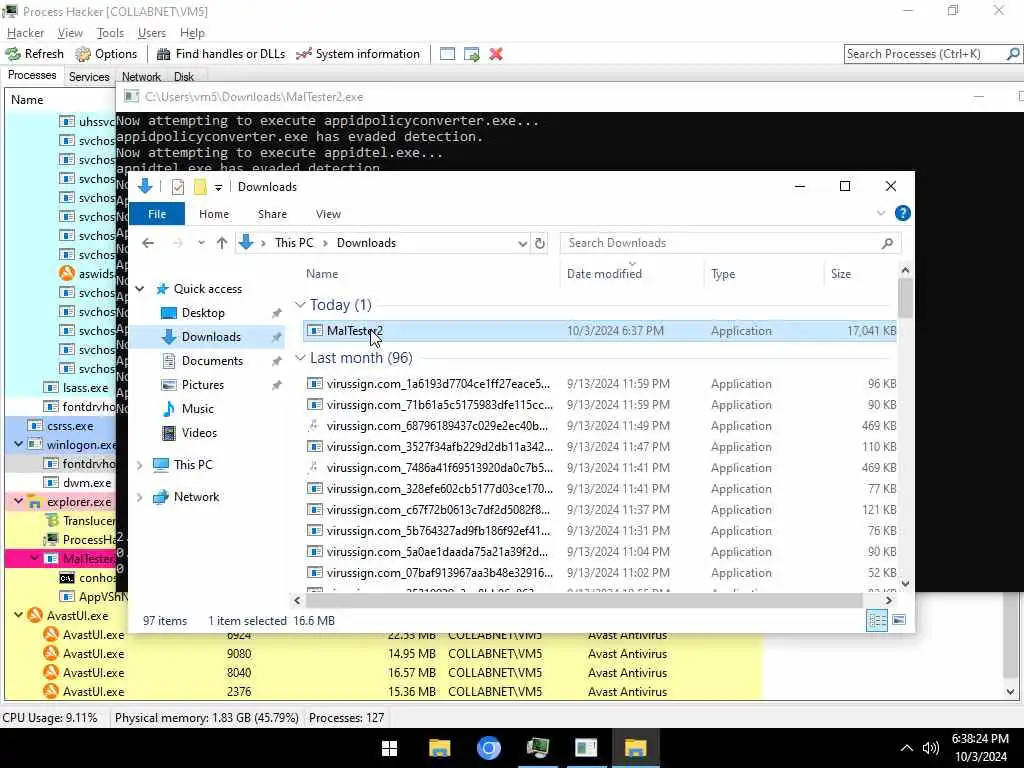1024x768 pixels.
Task: Click the find window and thread icon
Action: pos(472,54)
